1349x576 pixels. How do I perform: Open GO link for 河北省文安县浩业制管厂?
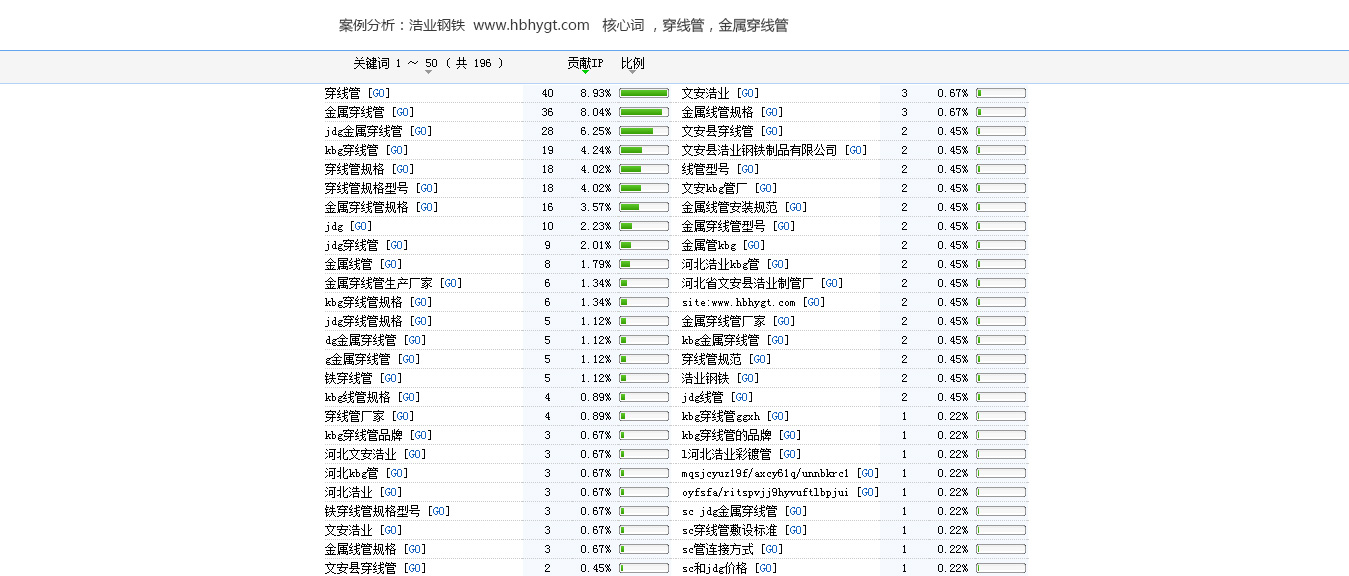coord(831,283)
